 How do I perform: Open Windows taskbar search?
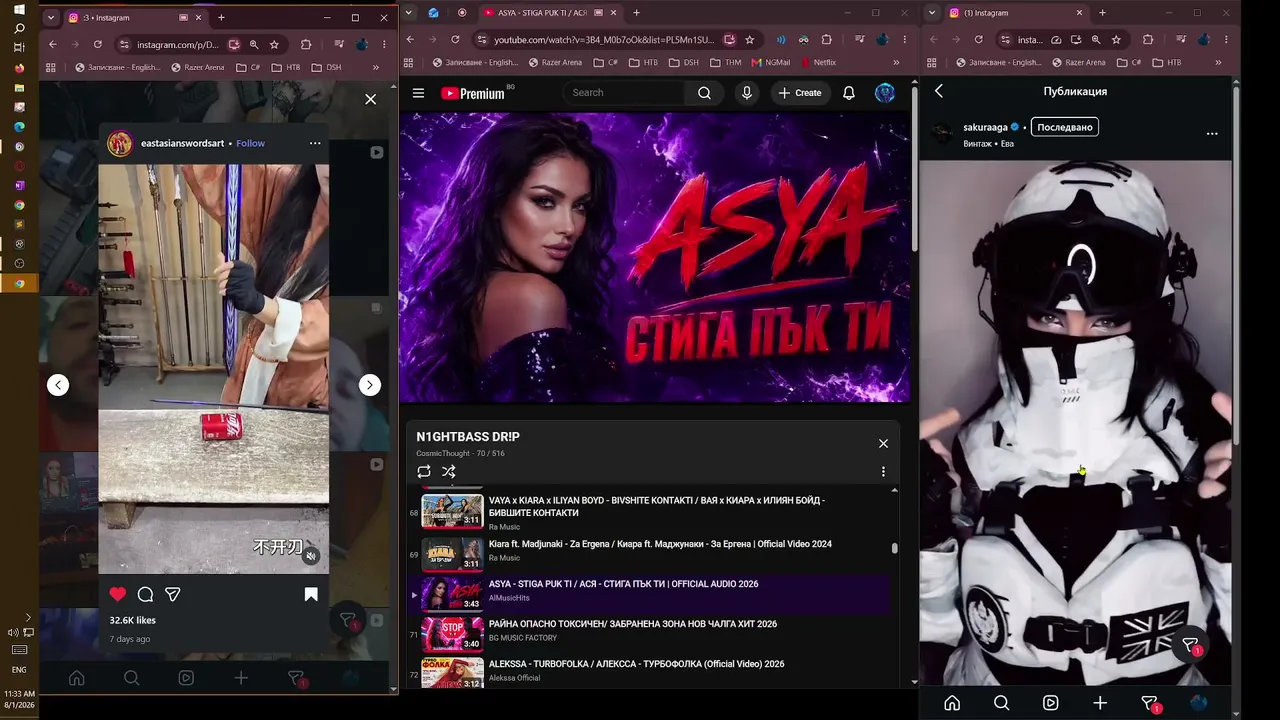tap(19, 29)
